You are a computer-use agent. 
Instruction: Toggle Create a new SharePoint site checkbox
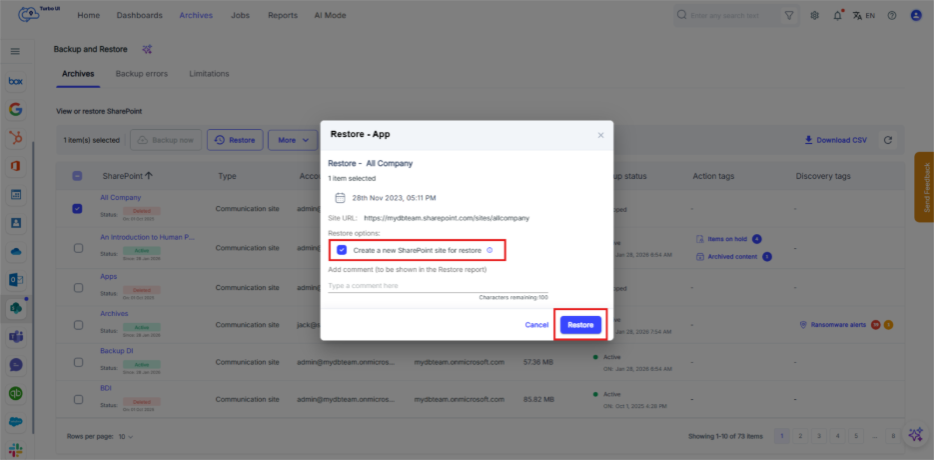343,250
